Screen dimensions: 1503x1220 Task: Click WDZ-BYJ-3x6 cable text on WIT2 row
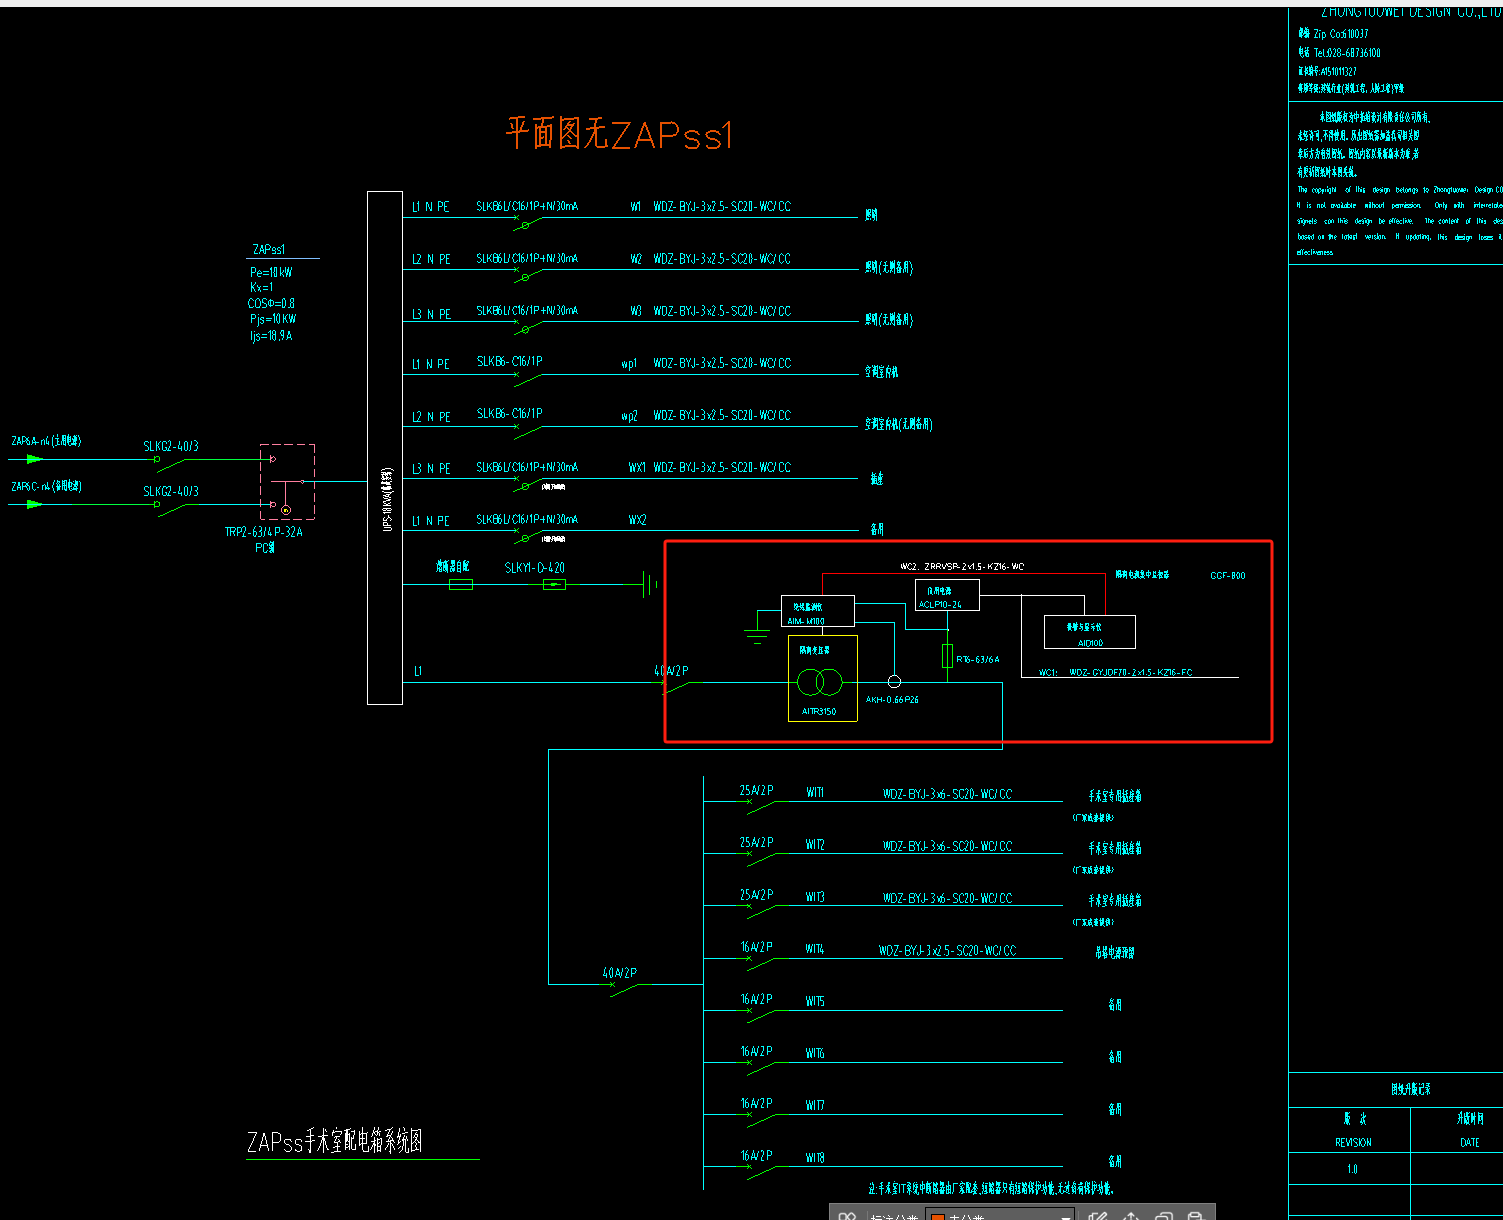[947, 846]
